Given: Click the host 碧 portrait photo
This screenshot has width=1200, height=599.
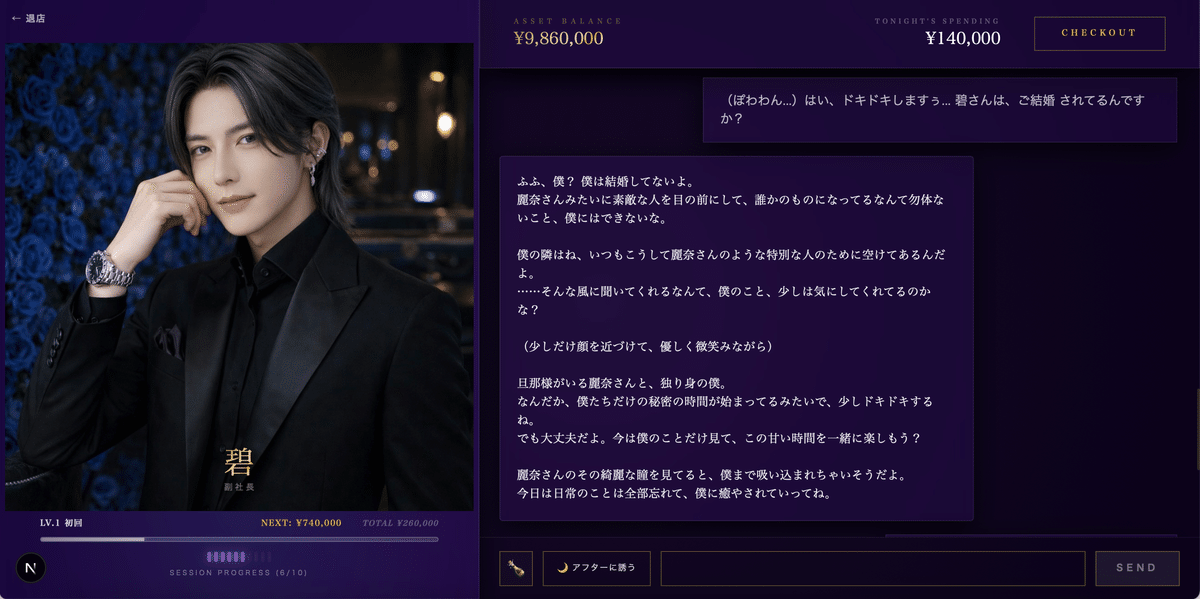Looking at the screenshot, I should (239, 277).
